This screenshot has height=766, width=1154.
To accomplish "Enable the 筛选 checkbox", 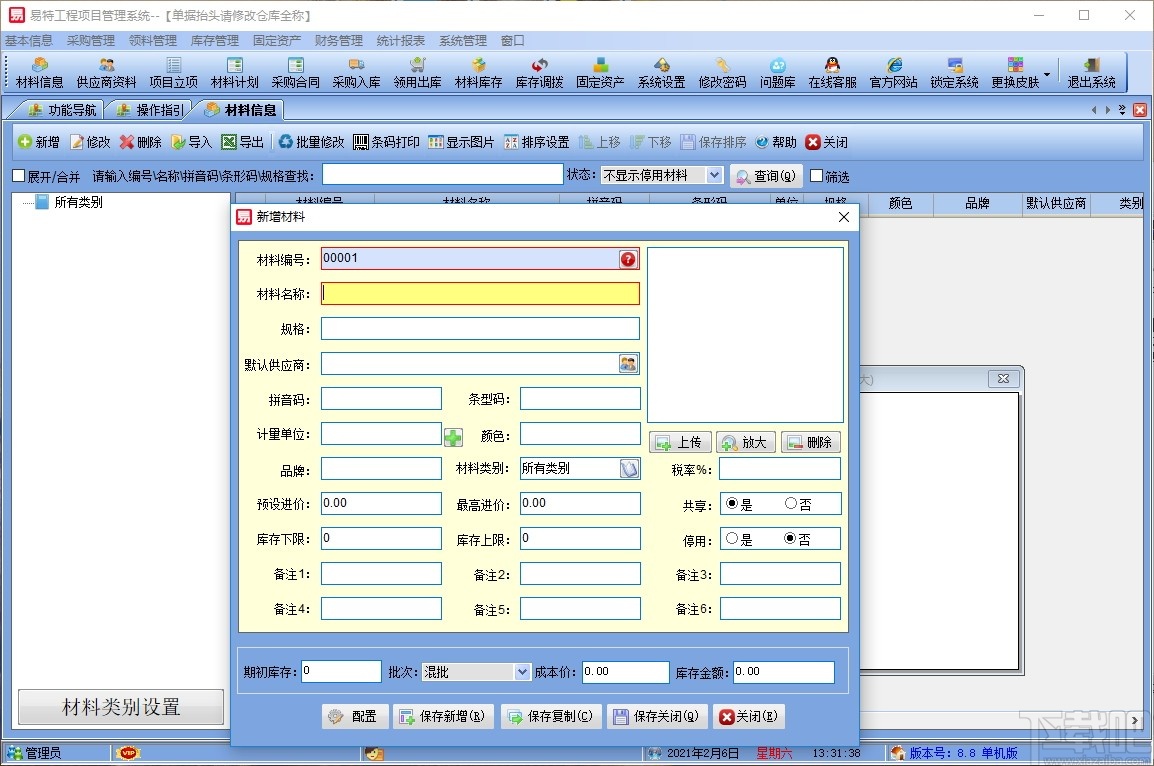I will [816, 176].
